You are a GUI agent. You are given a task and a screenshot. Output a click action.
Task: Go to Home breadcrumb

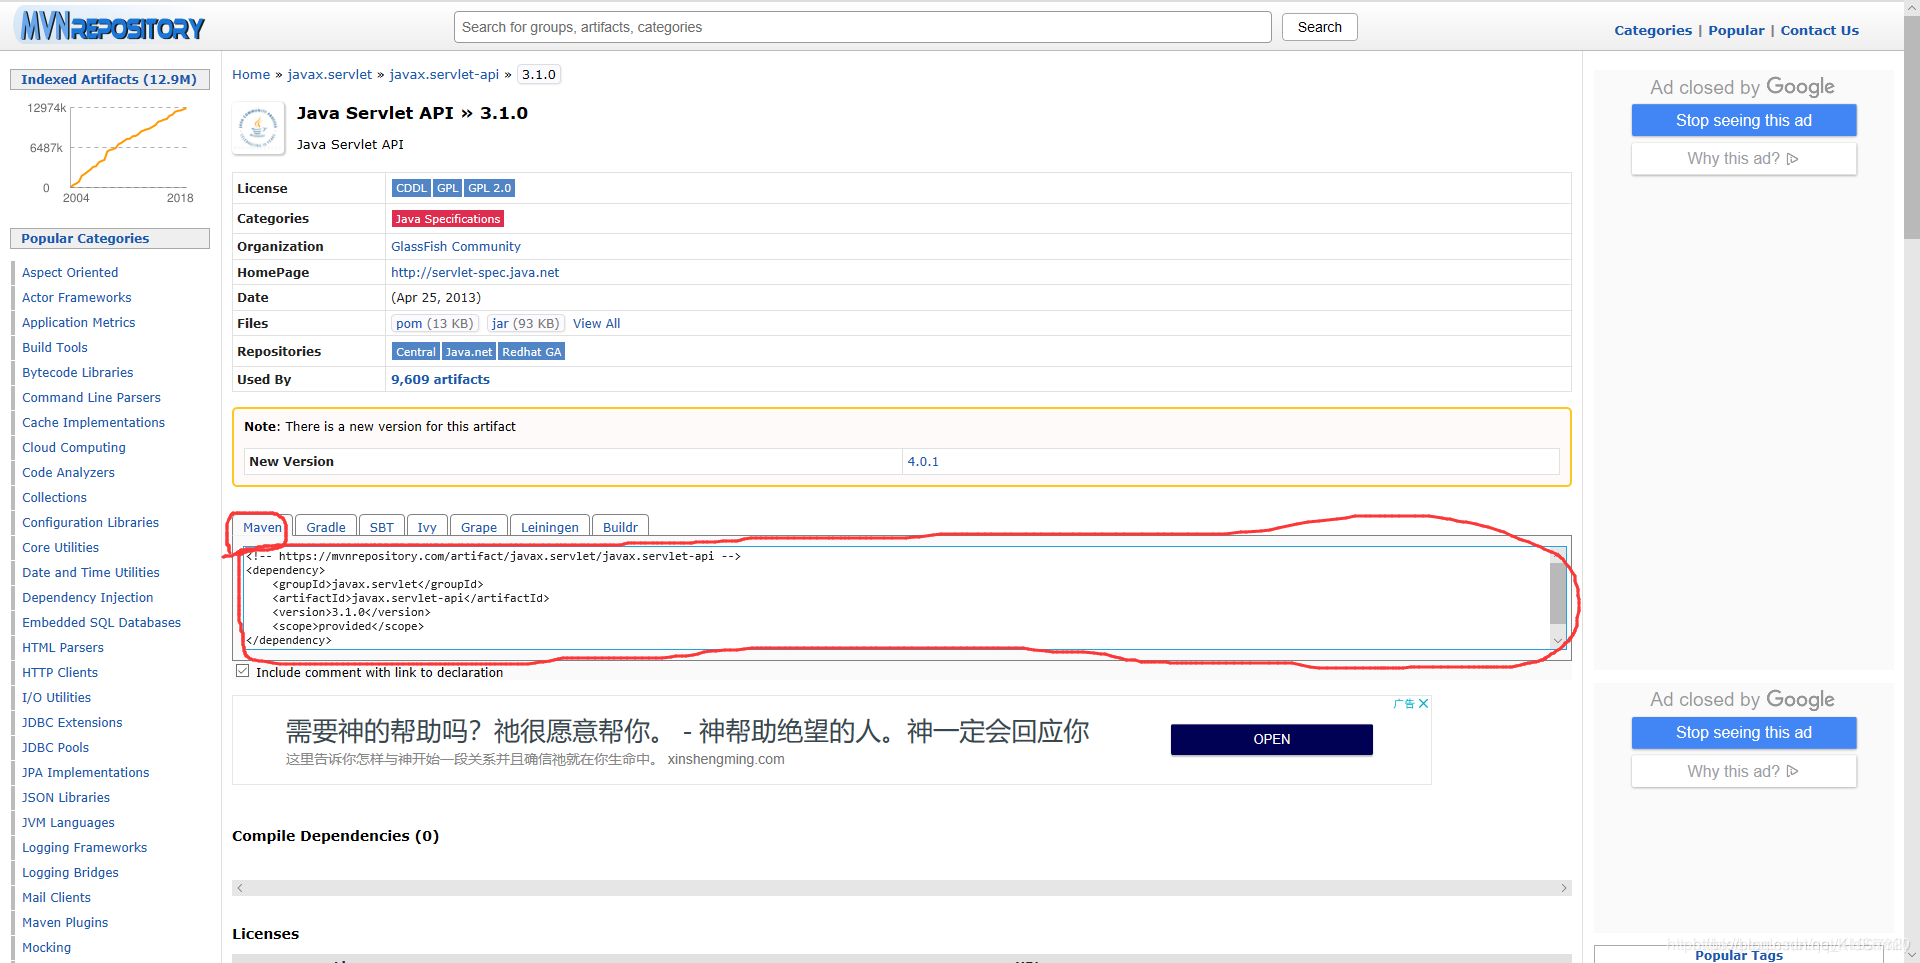(x=251, y=74)
